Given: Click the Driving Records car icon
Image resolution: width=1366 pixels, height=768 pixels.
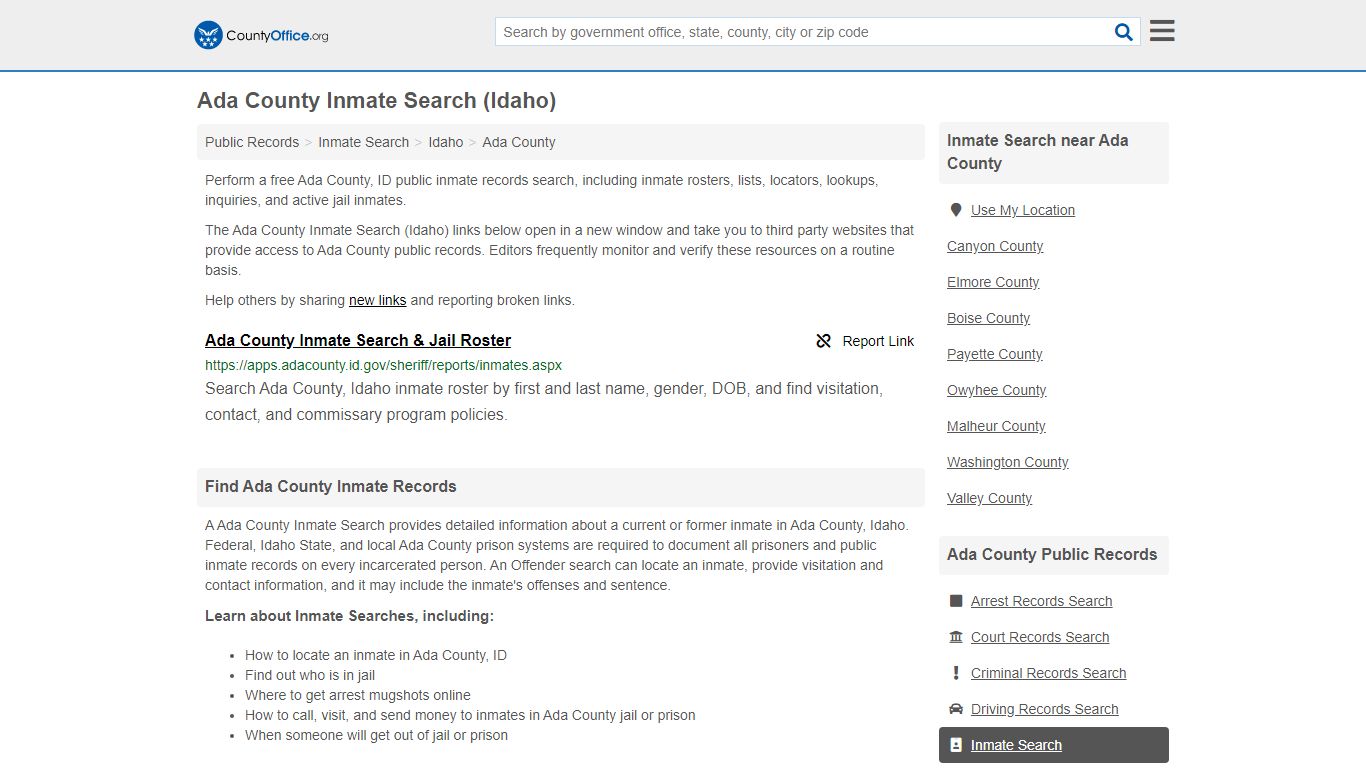Looking at the screenshot, I should click(956, 709).
